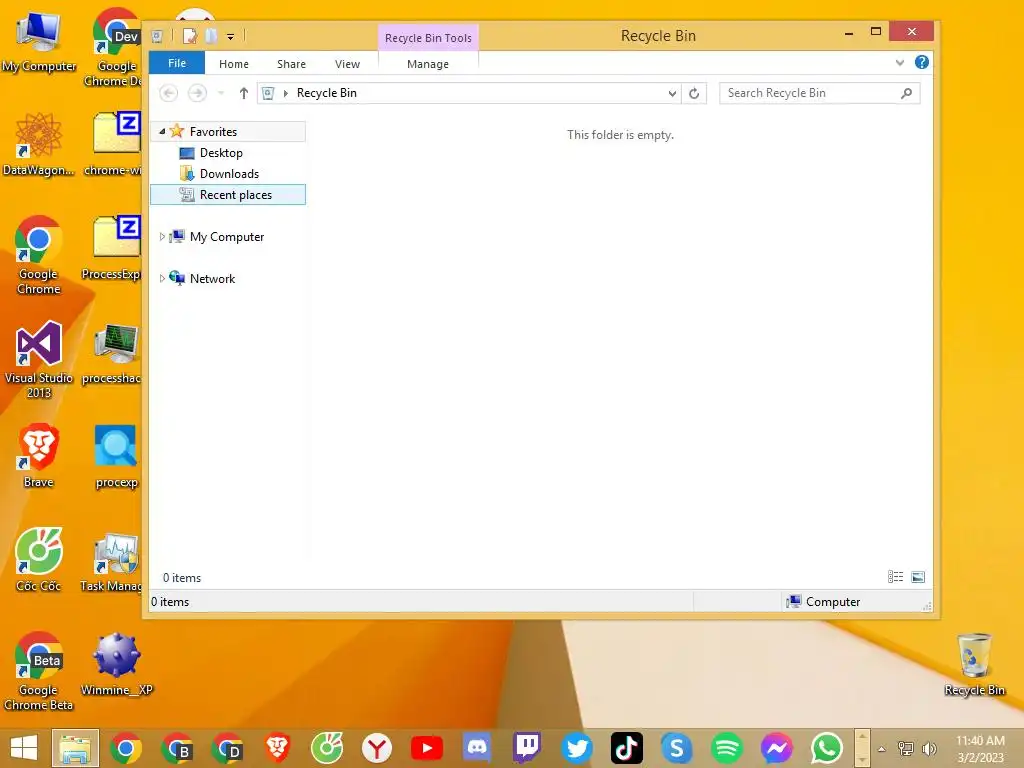Expand the ribbon with the chevron

pos(900,63)
